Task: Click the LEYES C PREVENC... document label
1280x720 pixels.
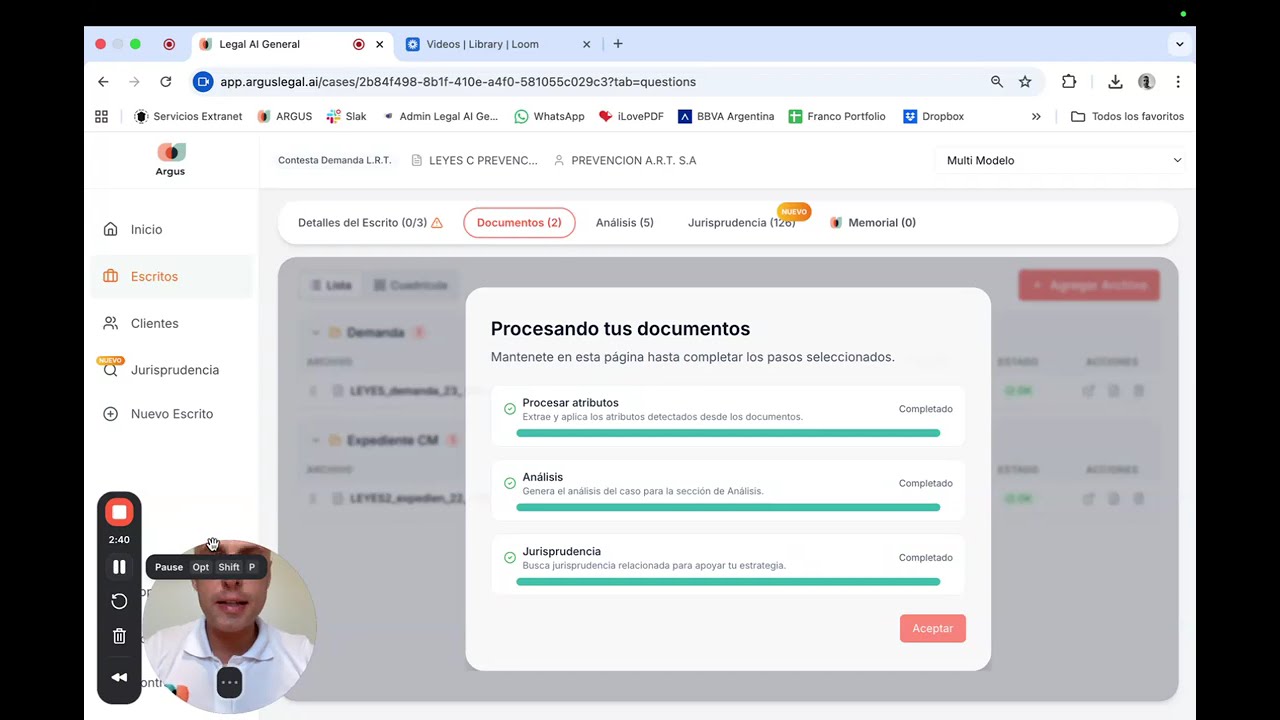Action: pyautogui.click(x=474, y=160)
